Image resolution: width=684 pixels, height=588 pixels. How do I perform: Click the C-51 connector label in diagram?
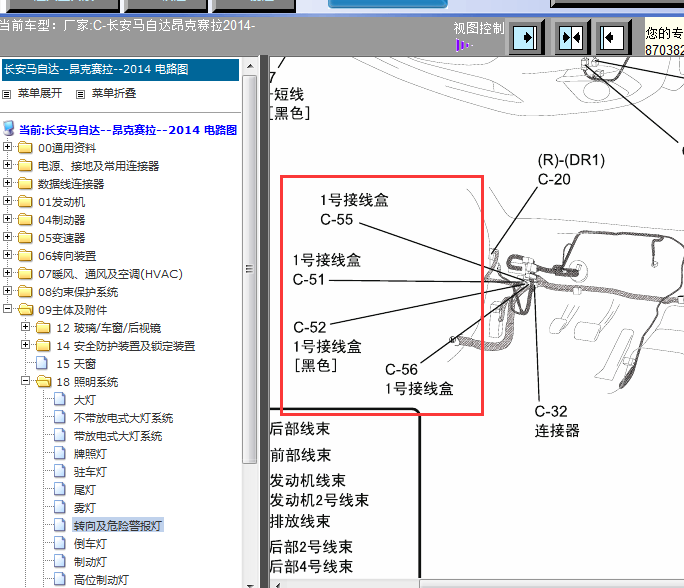[x=309, y=279]
